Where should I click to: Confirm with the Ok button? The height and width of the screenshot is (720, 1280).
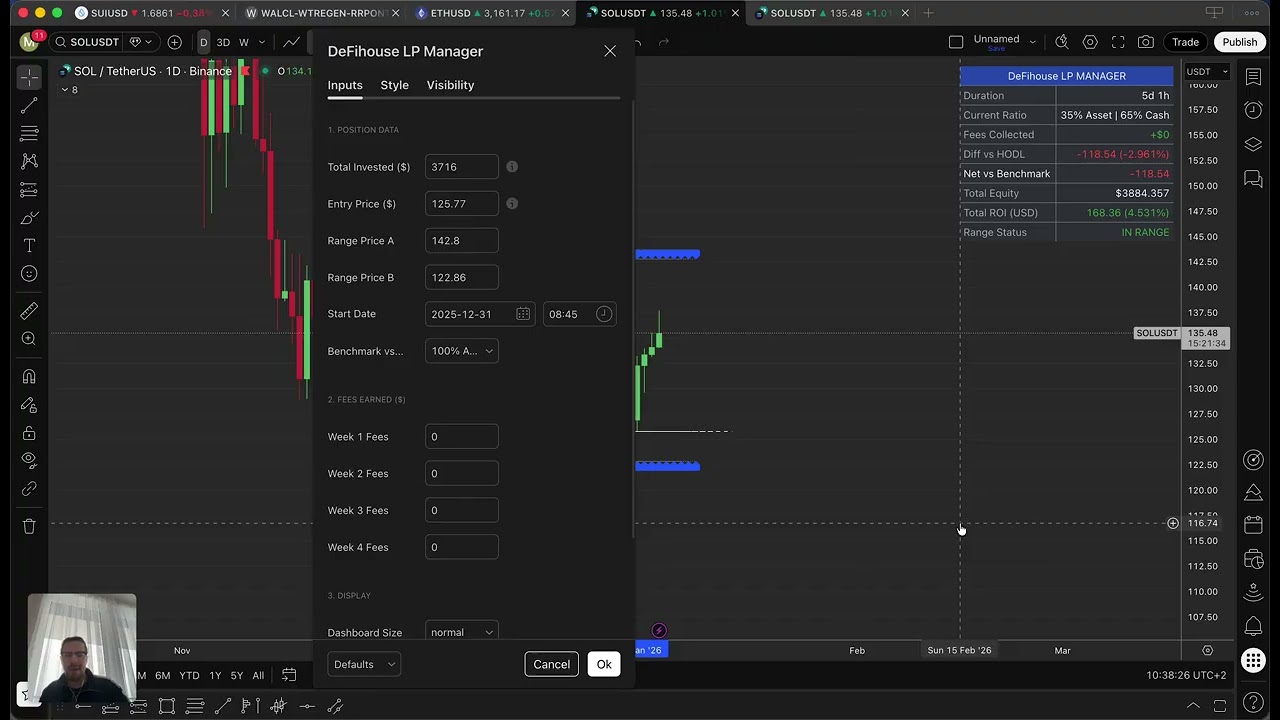pos(604,664)
